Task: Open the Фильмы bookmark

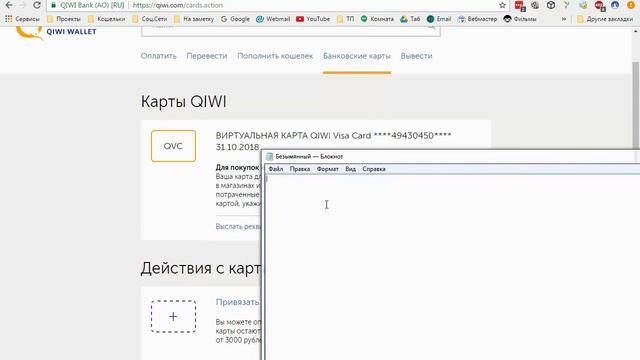Action: (x=520, y=19)
